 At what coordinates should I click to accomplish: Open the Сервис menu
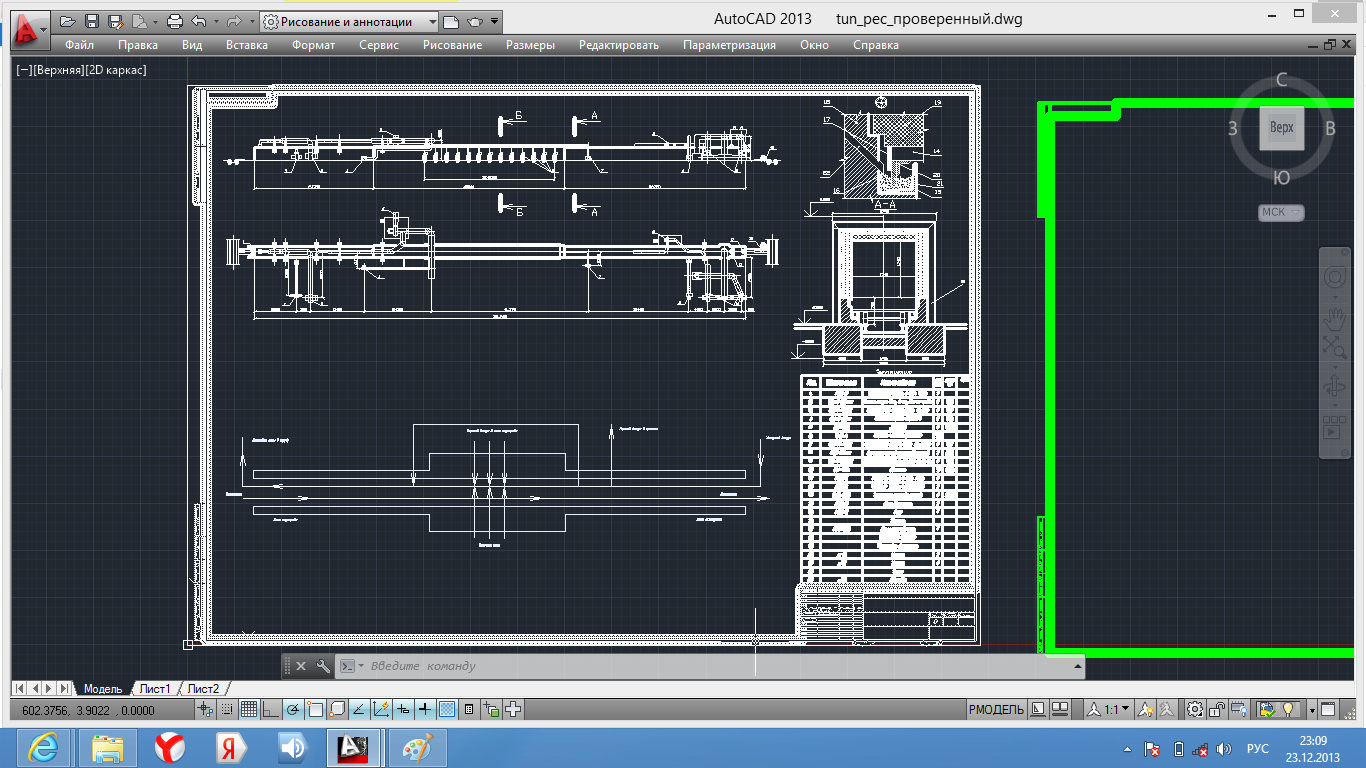pyautogui.click(x=379, y=45)
